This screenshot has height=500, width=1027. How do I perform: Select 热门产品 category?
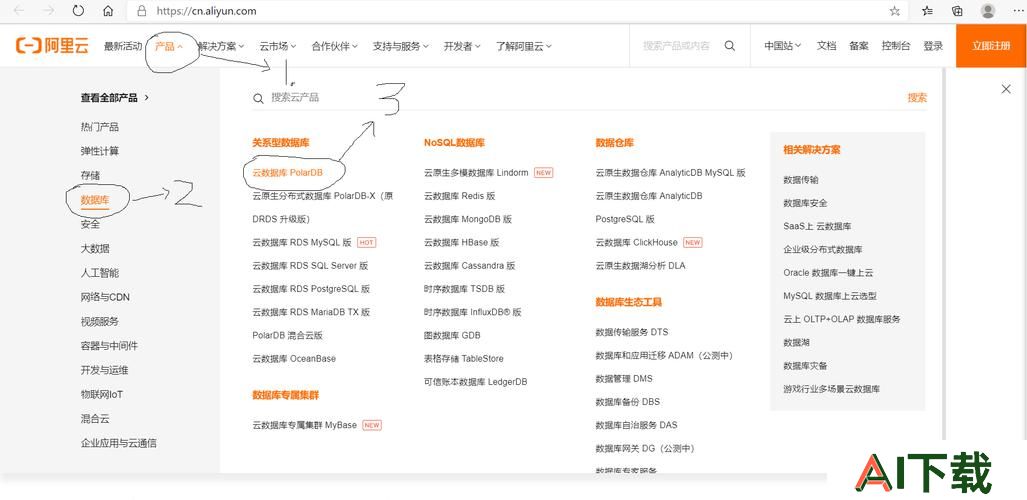[x=100, y=126]
